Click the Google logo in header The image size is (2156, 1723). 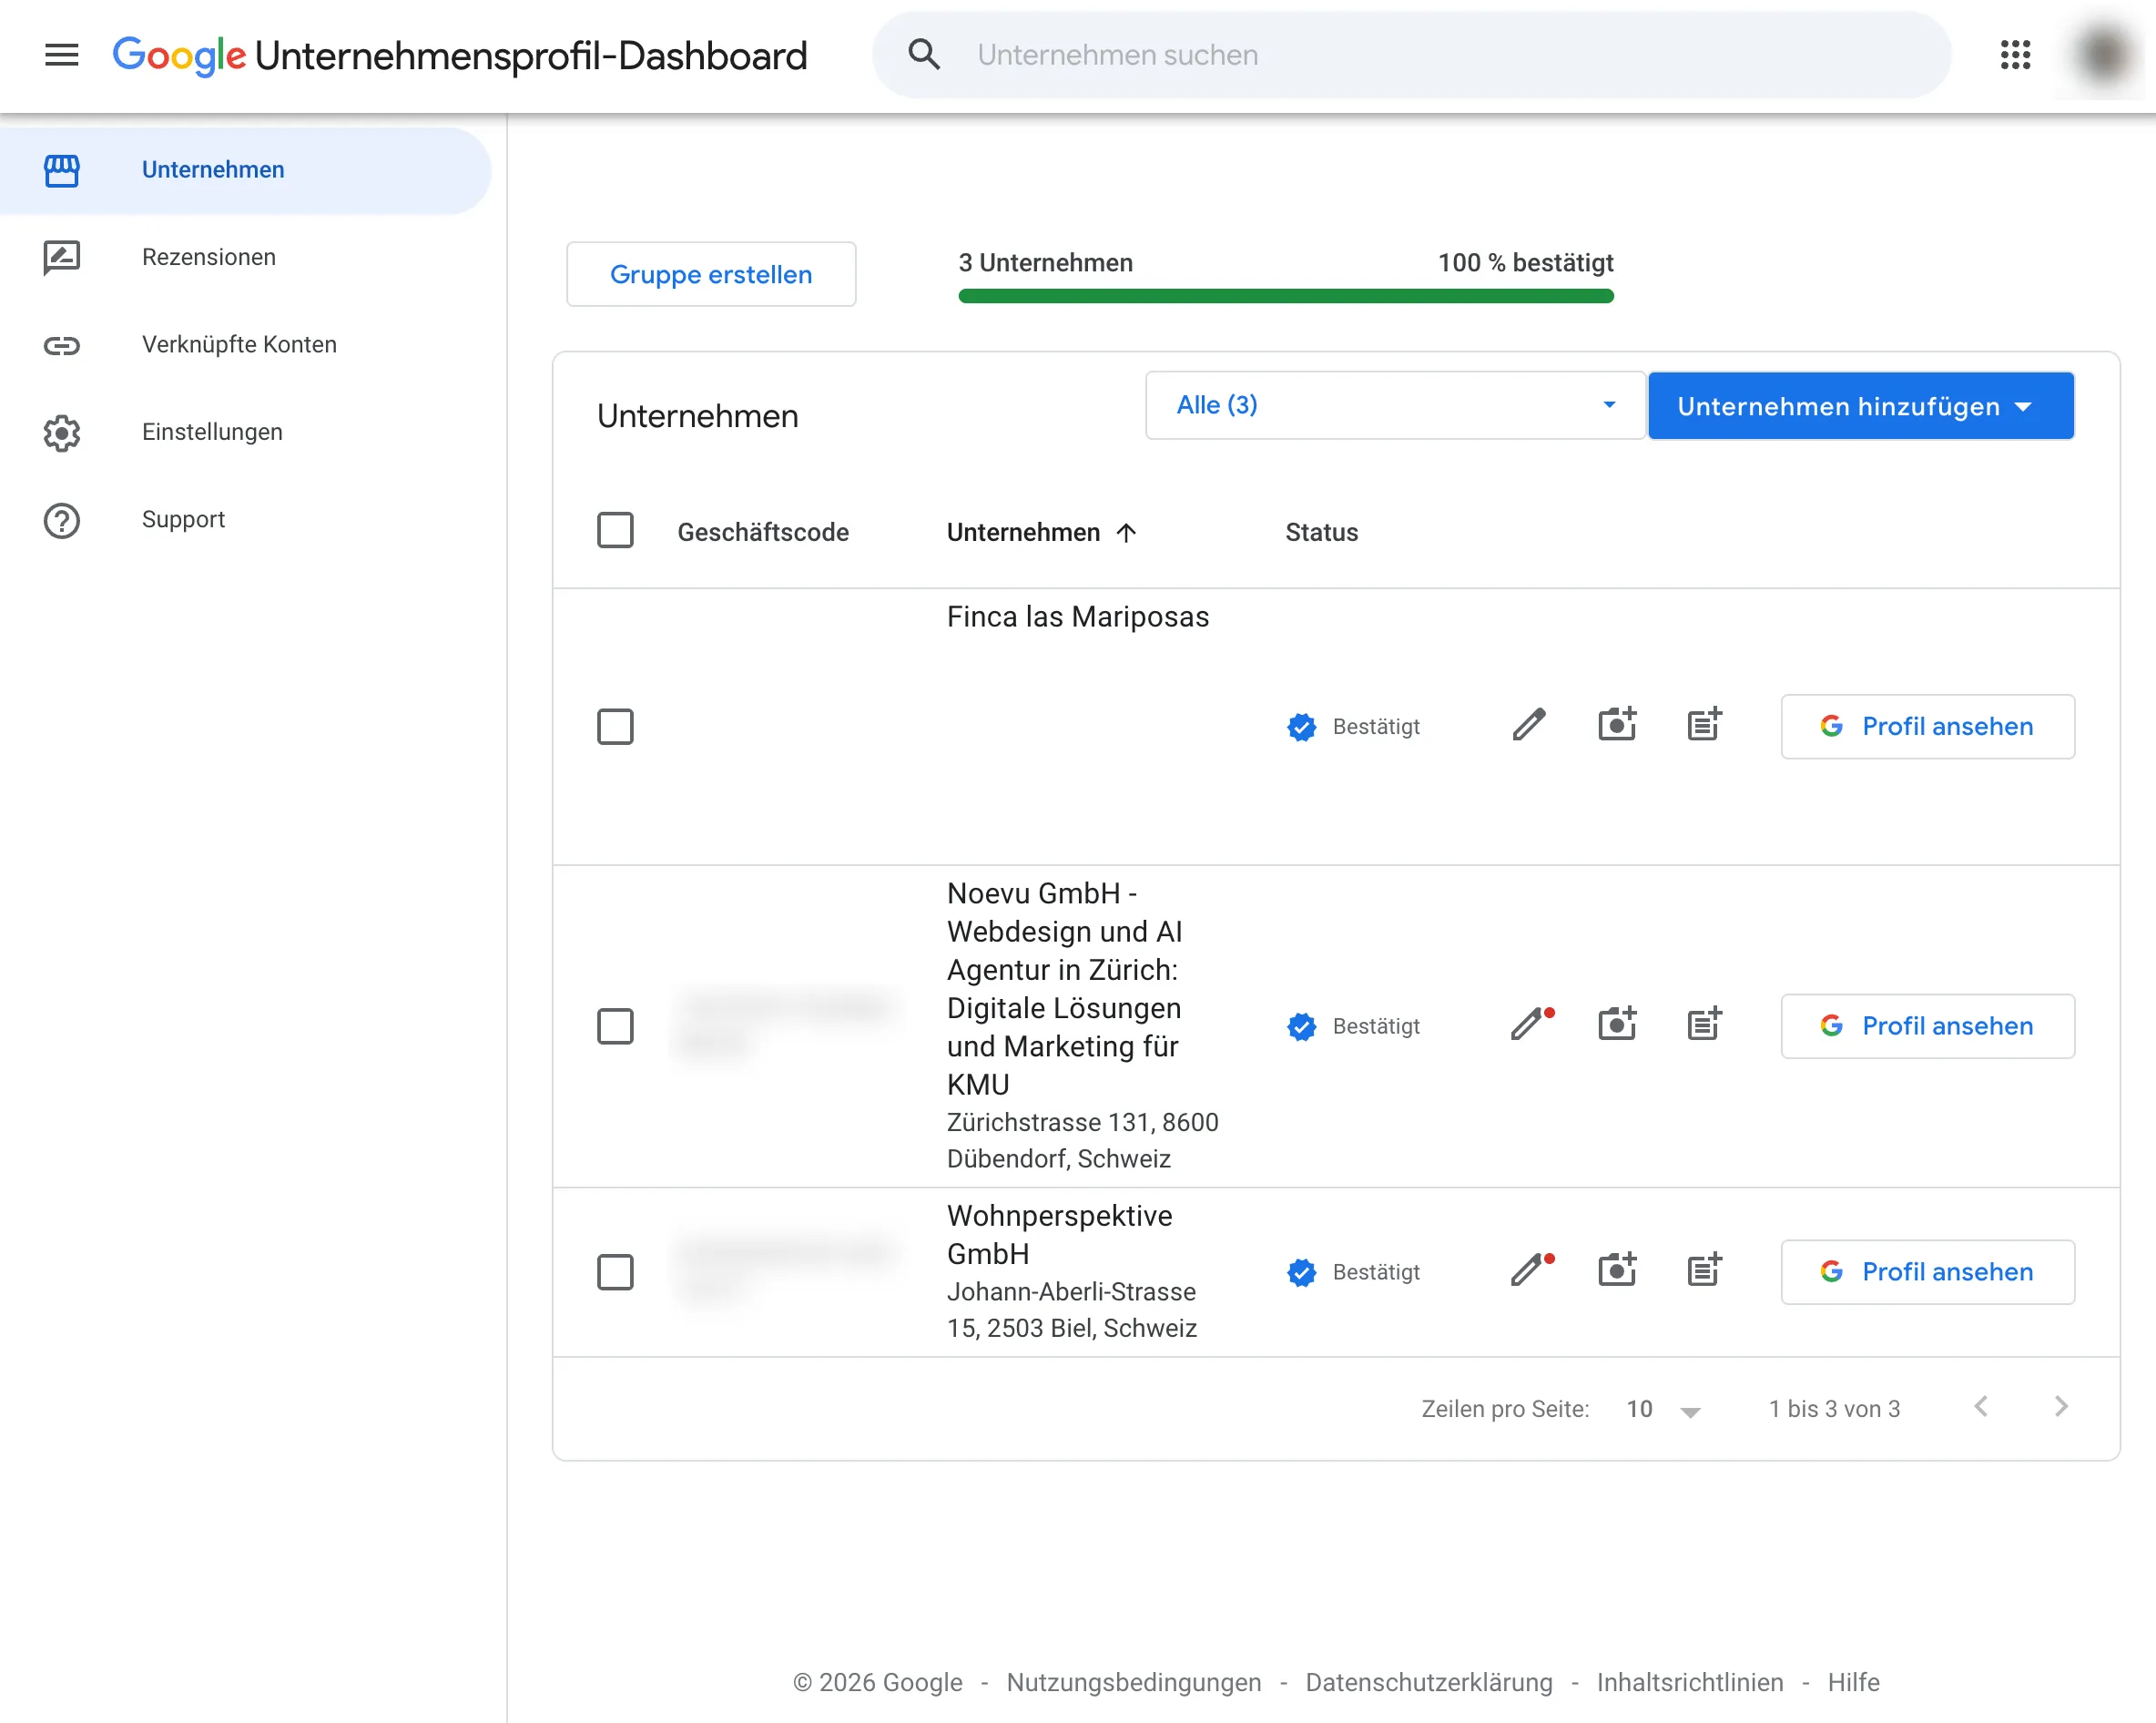(x=179, y=55)
